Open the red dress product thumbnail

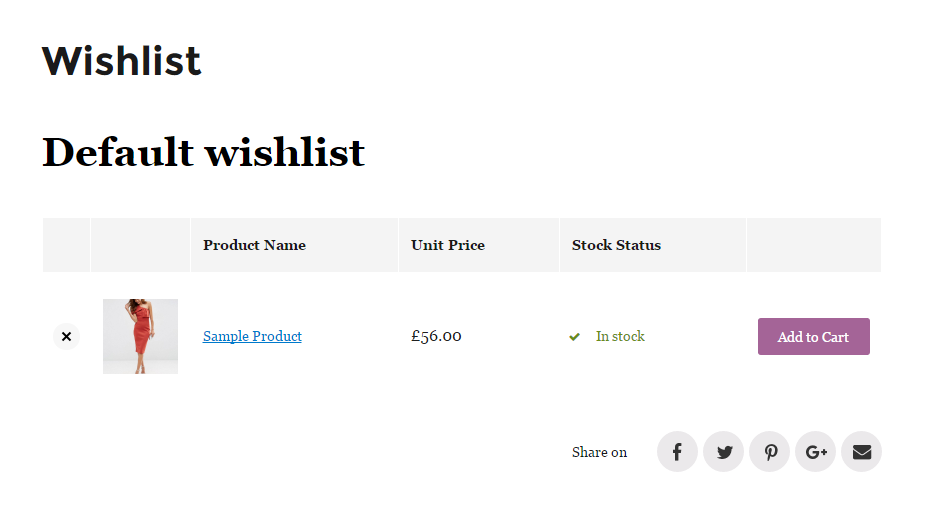point(140,336)
